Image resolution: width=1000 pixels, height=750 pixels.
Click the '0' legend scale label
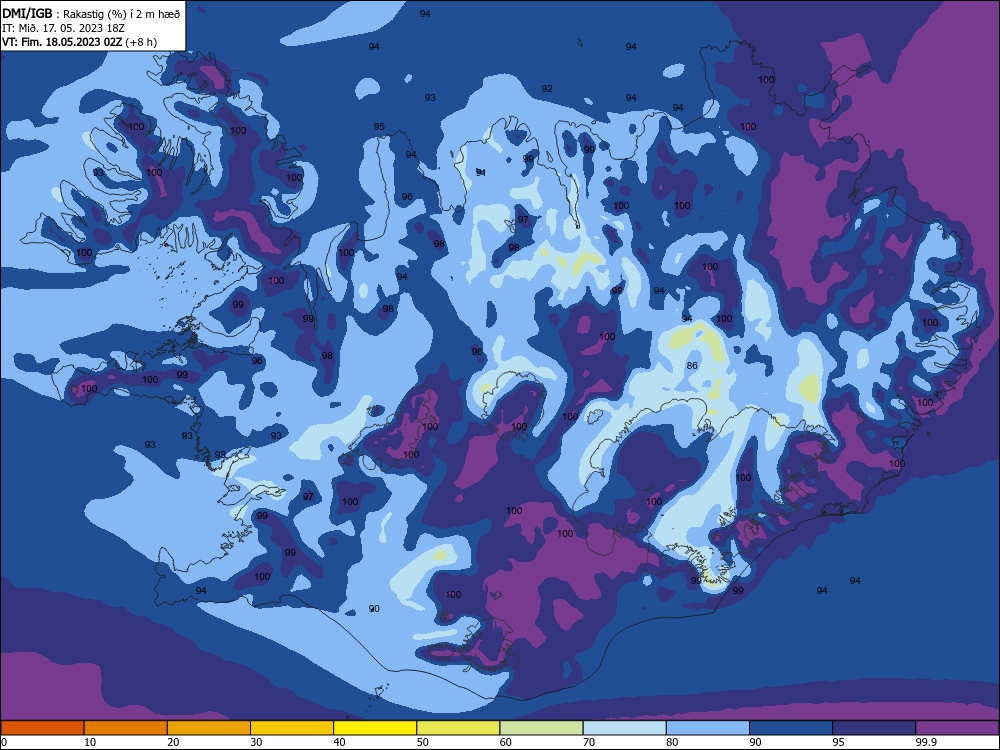pyautogui.click(x=4, y=742)
